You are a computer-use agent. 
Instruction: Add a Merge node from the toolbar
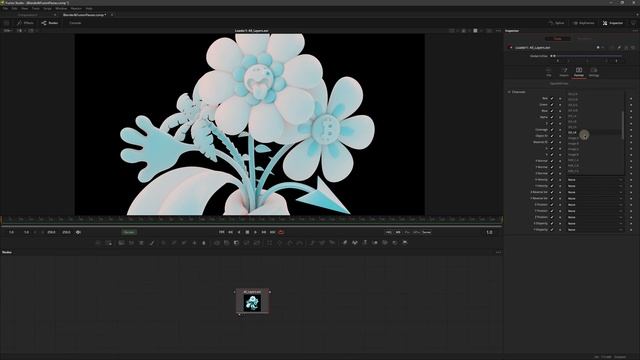217,243
